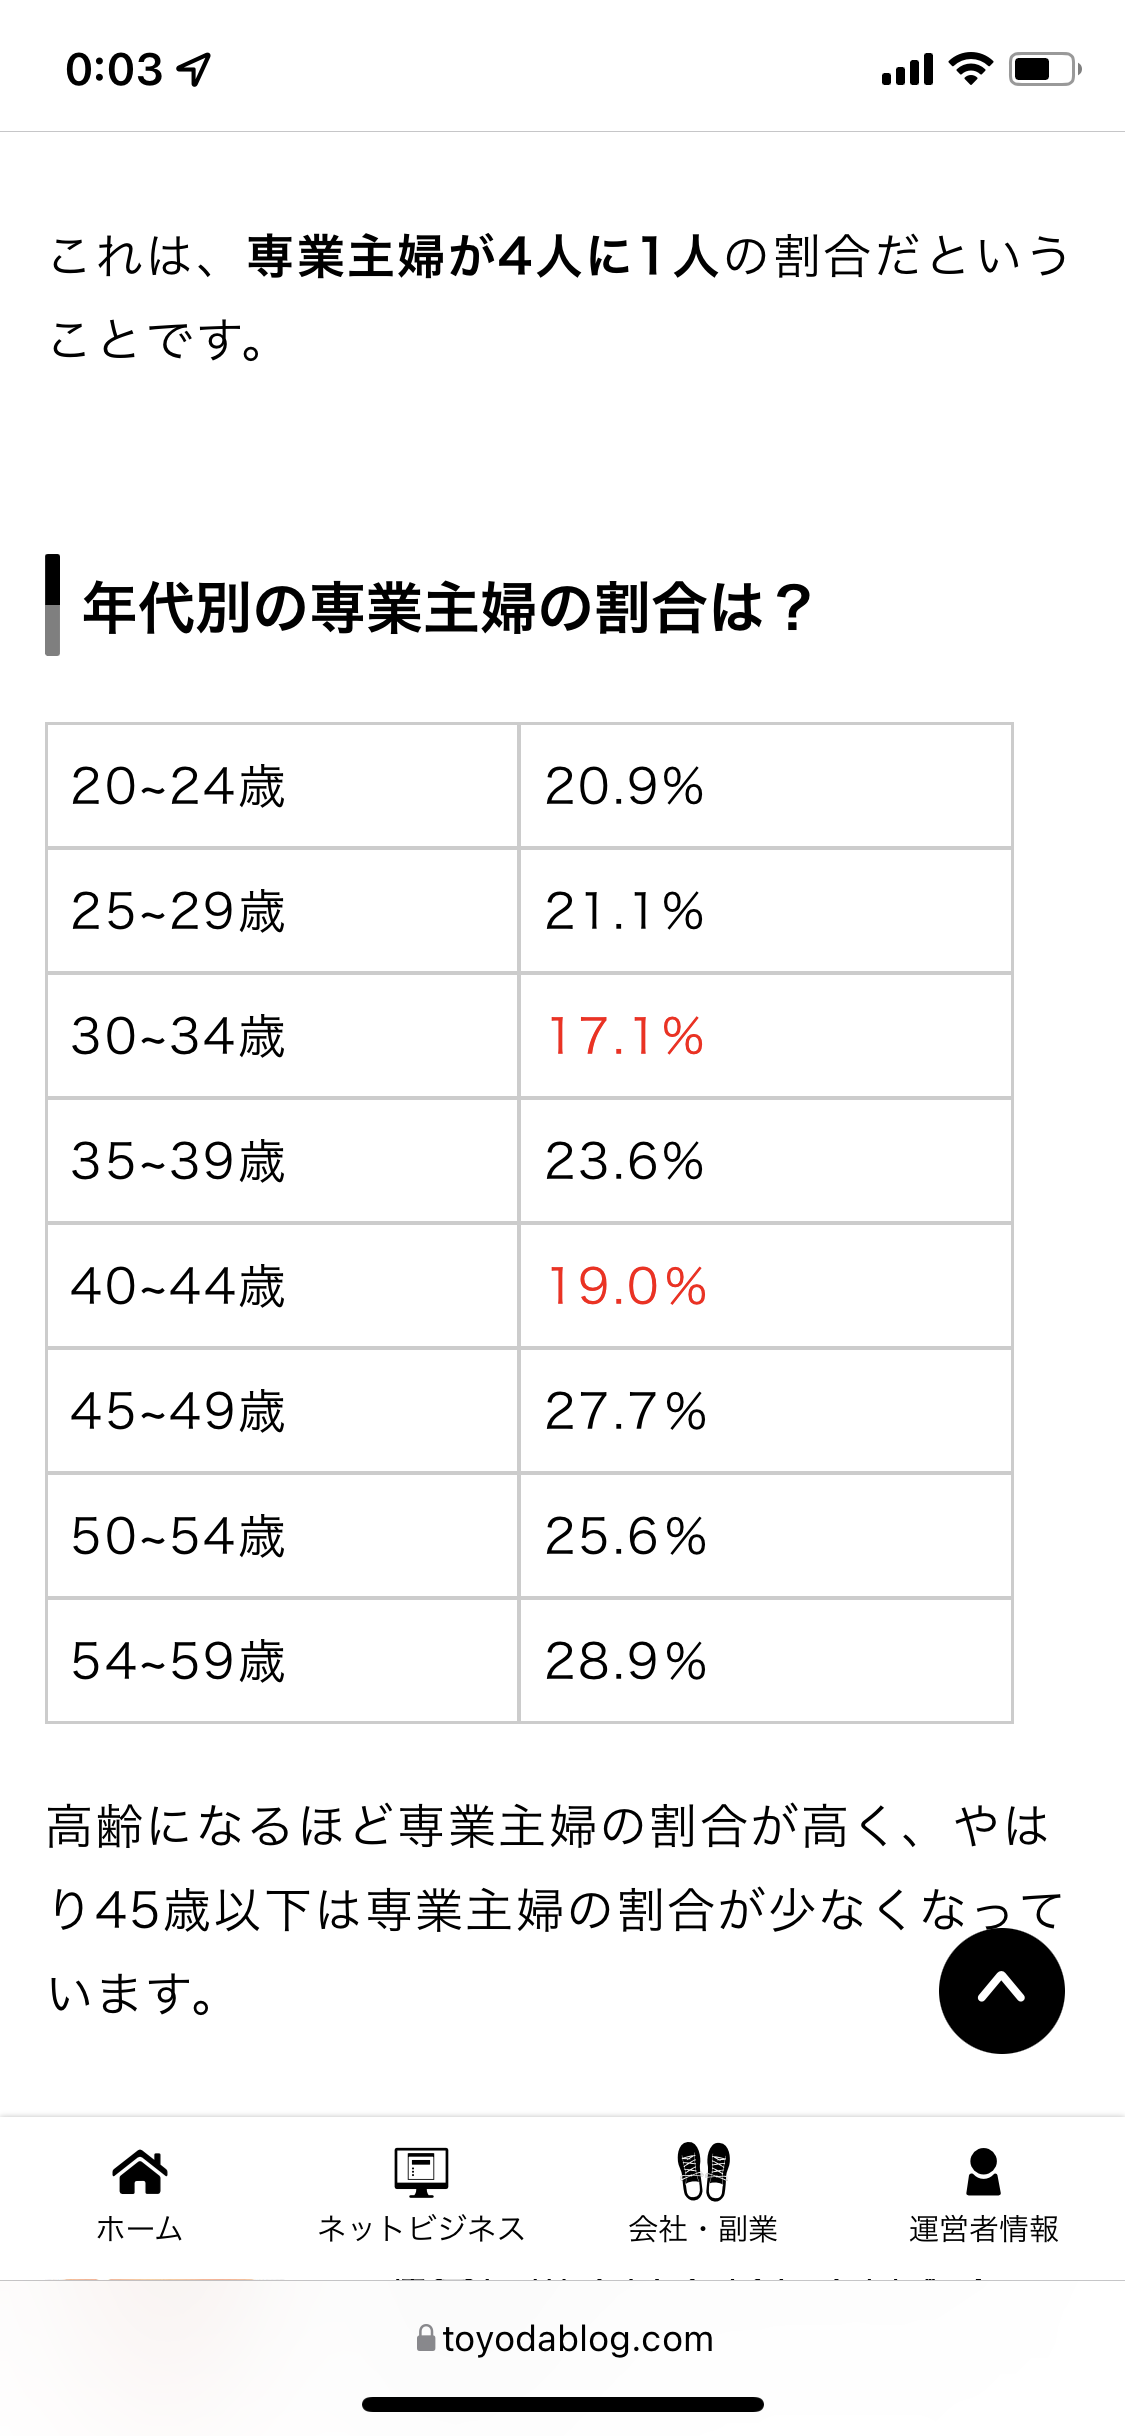
Task: Tap the lock icon in address bar
Action: tap(426, 2338)
